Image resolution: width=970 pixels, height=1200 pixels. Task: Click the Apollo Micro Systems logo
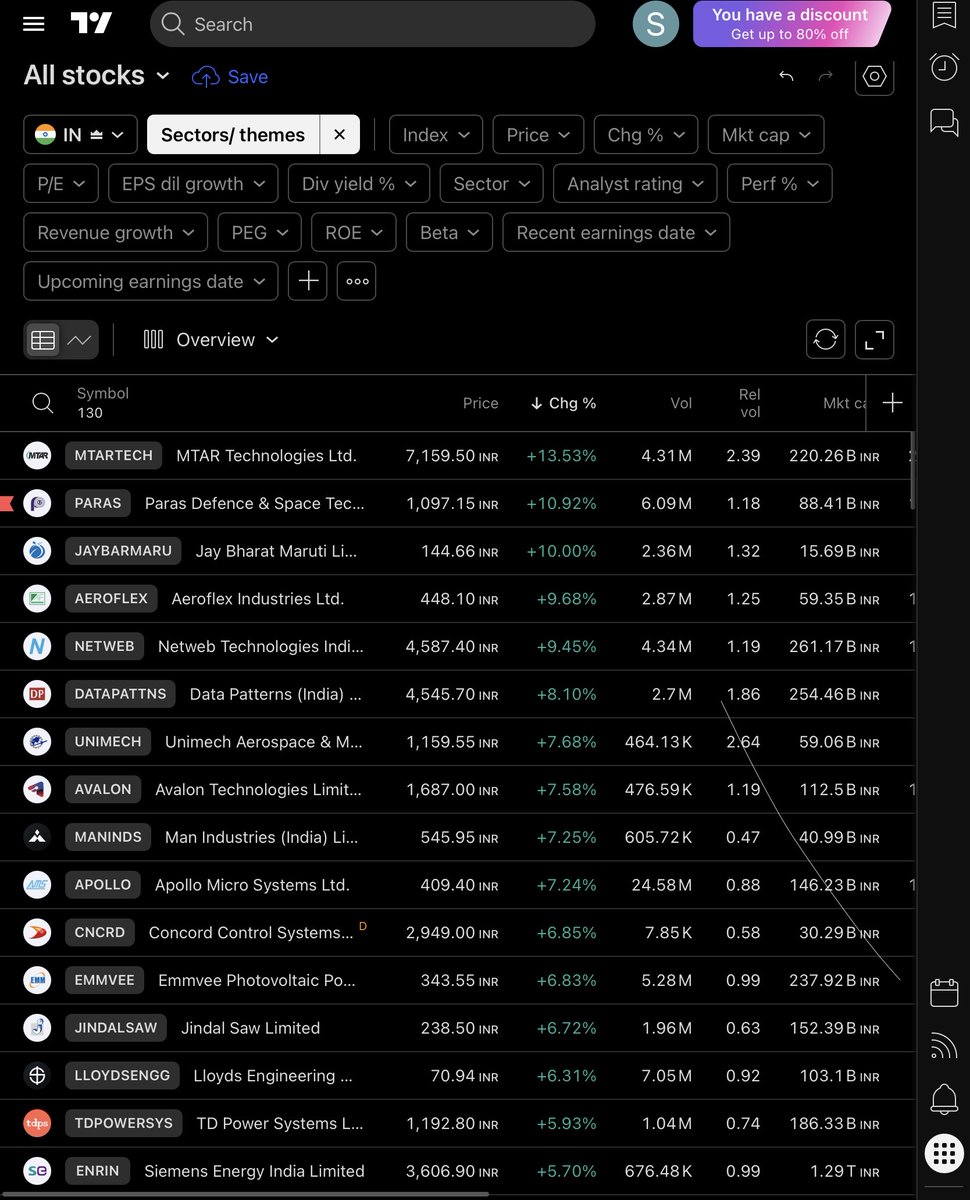pyautogui.click(x=37, y=885)
